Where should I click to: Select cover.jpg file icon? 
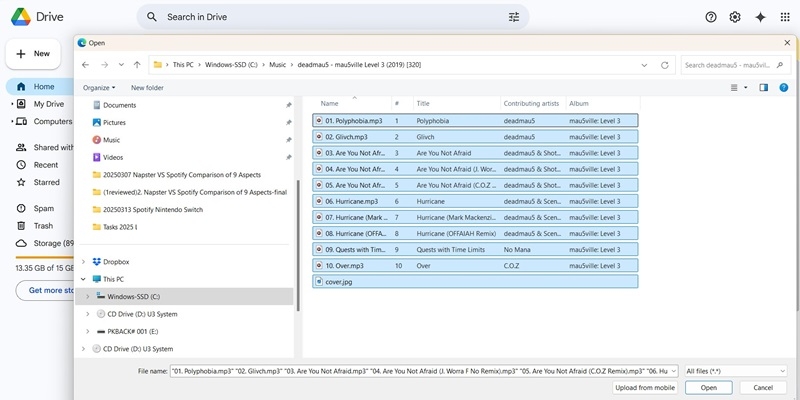pos(319,282)
